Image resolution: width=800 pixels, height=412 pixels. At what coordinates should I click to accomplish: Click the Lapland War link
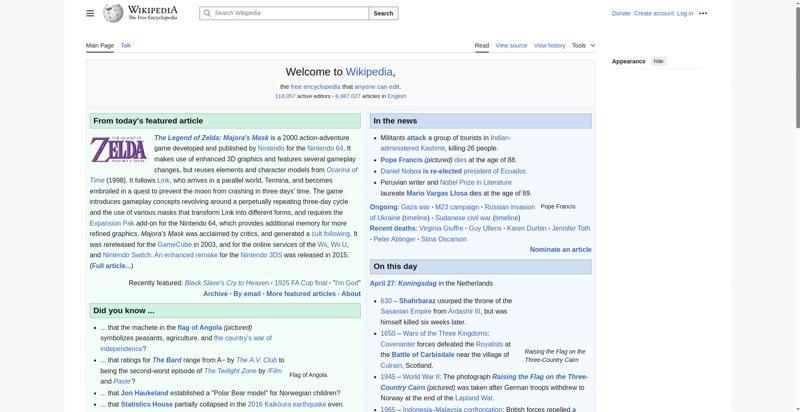tap(473, 398)
